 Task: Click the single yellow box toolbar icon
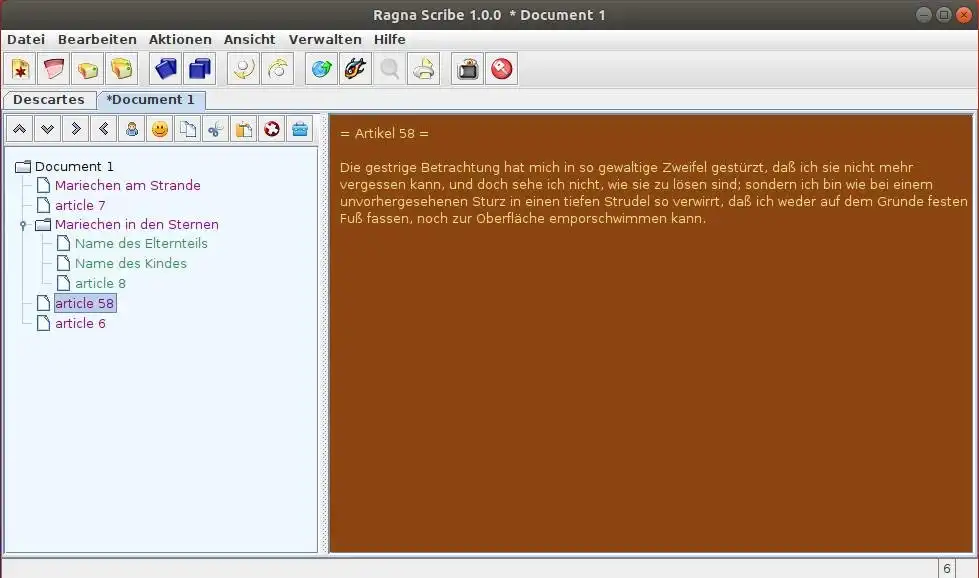point(87,69)
